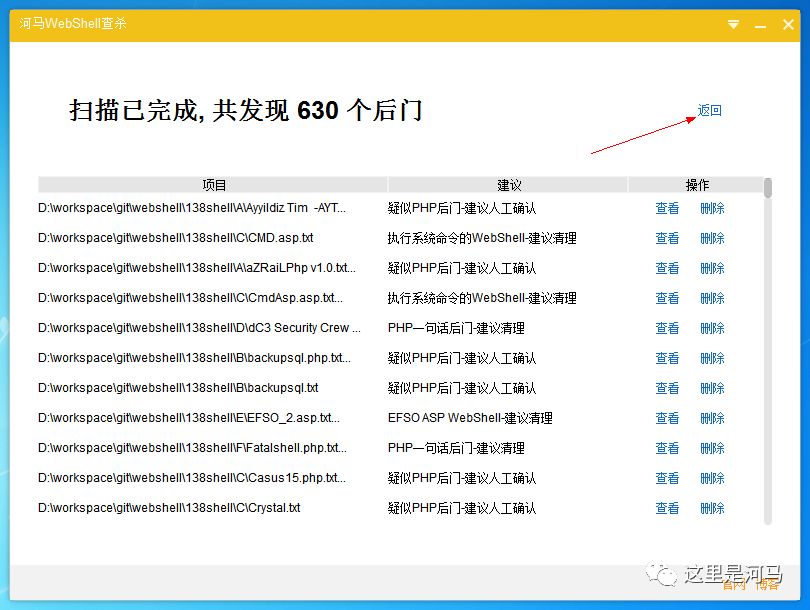
Task: Delete the aZRaiLPhp v1.0.txt file
Action: [x=712, y=268]
